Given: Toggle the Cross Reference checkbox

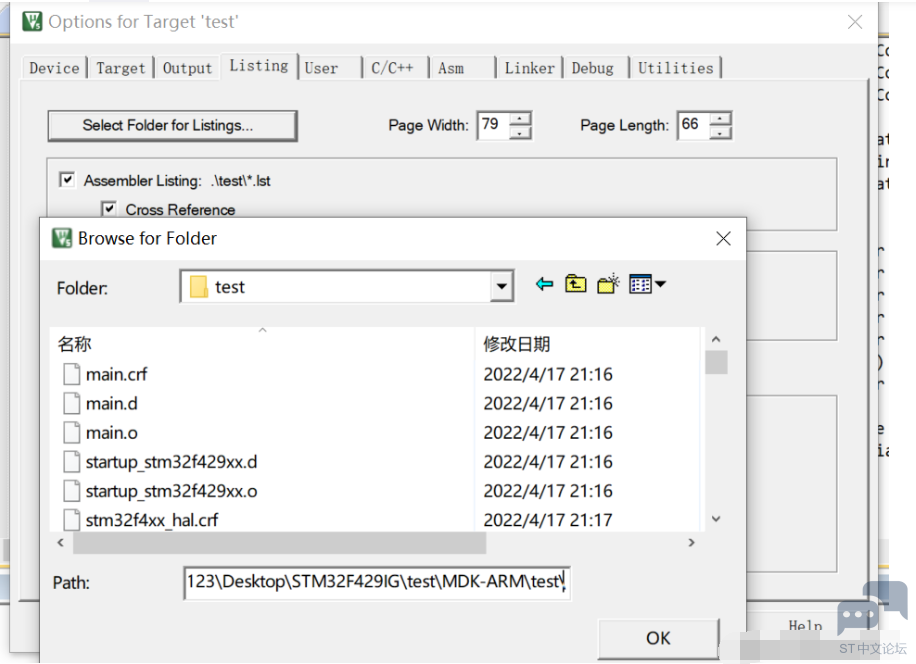Looking at the screenshot, I should click(109, 208).
